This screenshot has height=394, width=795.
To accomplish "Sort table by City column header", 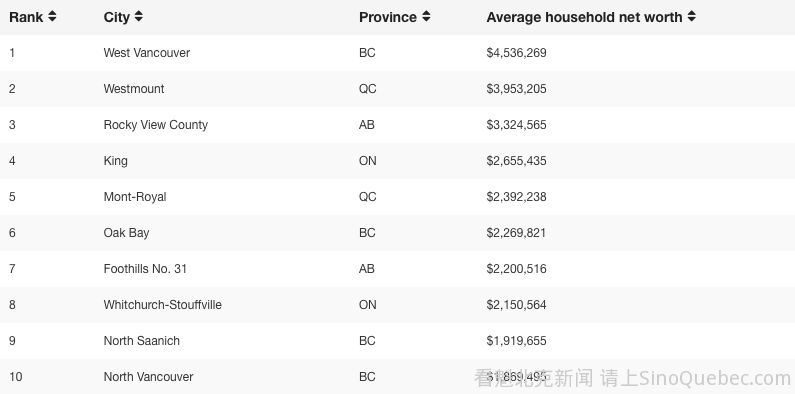I will pyautogui.click(x=117, y=17).
